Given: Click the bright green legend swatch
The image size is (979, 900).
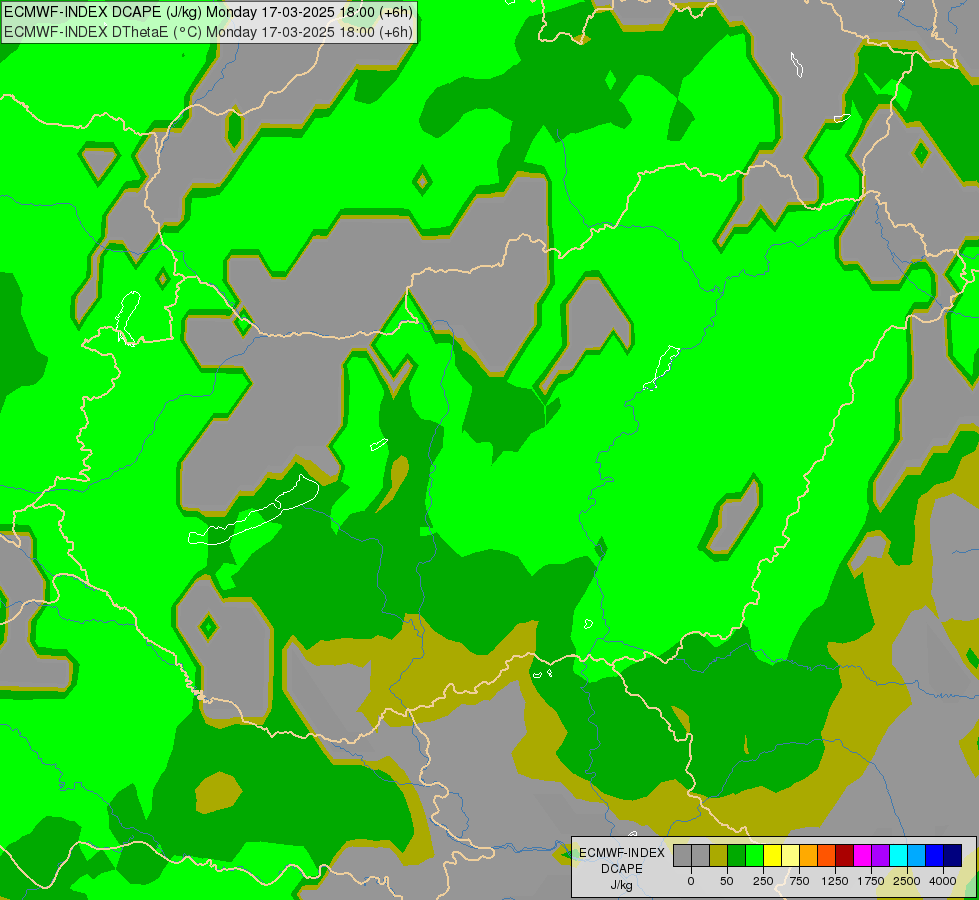Looking at the screenshot, I should [x=754, y=855].
